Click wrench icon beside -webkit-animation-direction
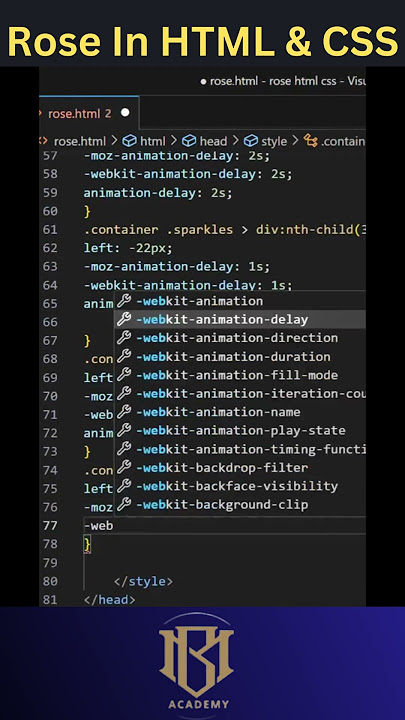405x720 pixels. pyautogui.click(x=124, y=338)
